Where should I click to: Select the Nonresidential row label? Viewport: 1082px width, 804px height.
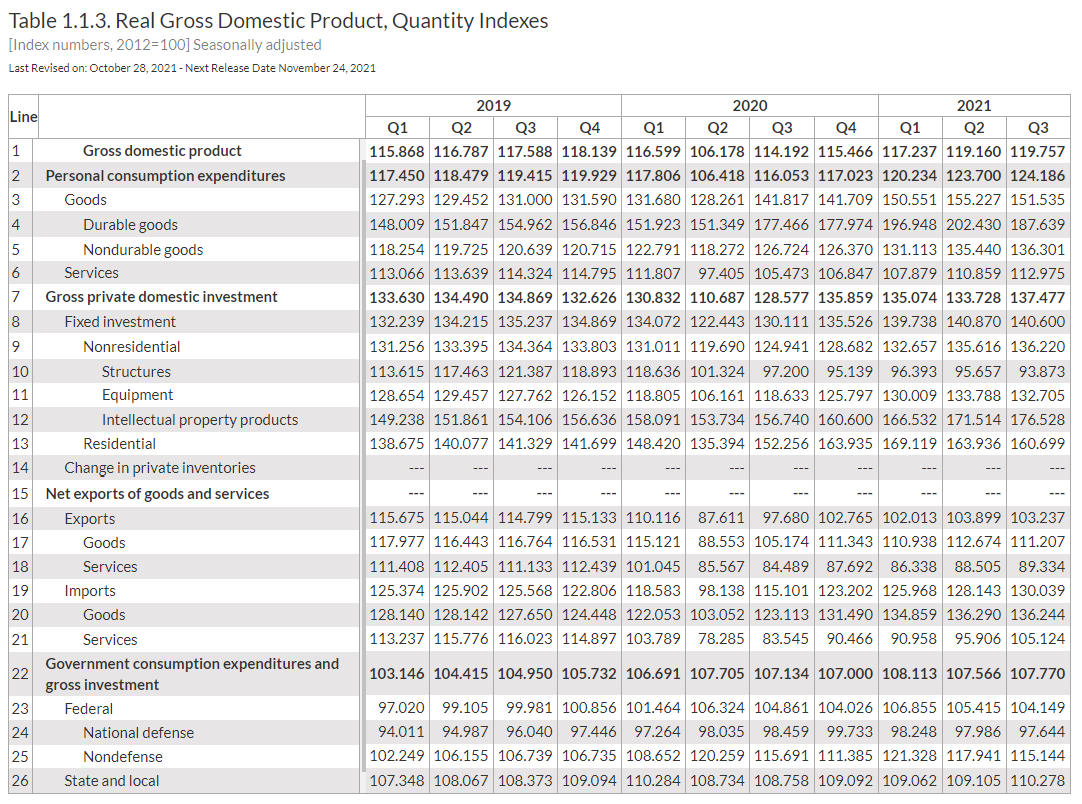tap(132, 347)
